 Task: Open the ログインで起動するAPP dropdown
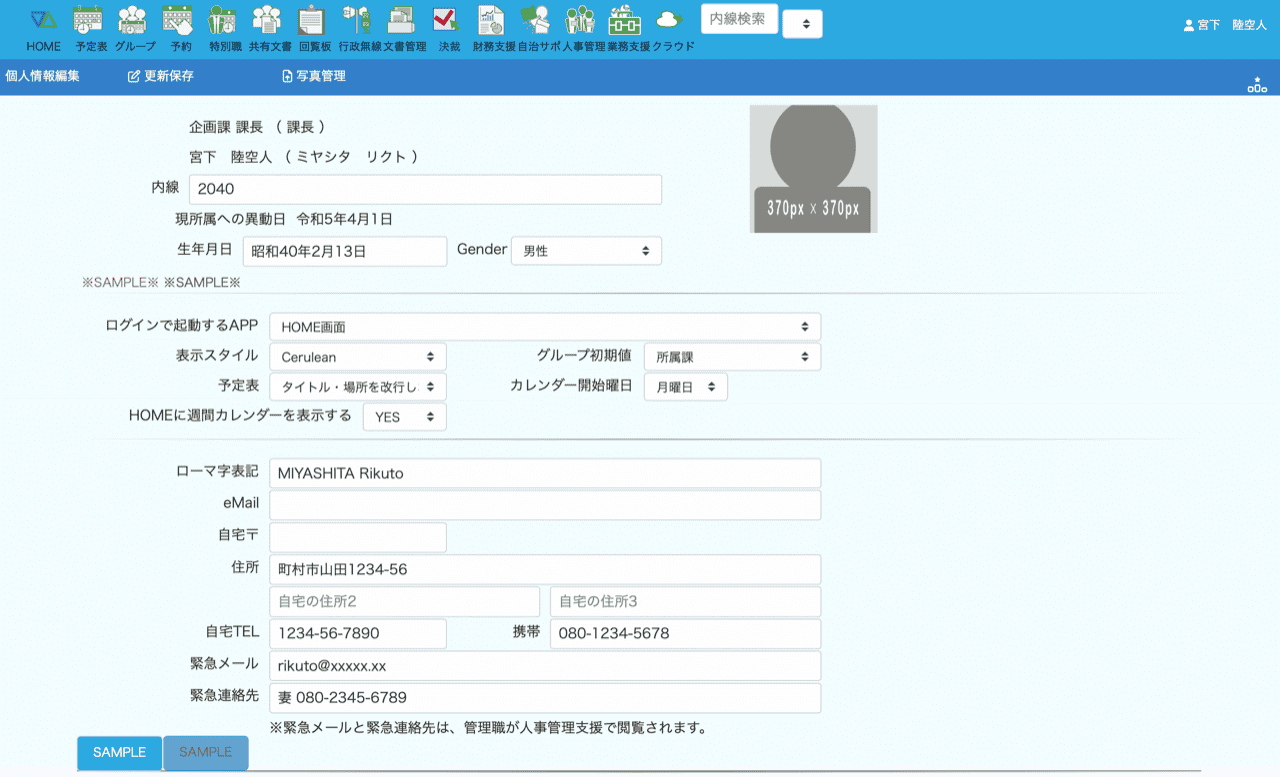tap(545, 327)
